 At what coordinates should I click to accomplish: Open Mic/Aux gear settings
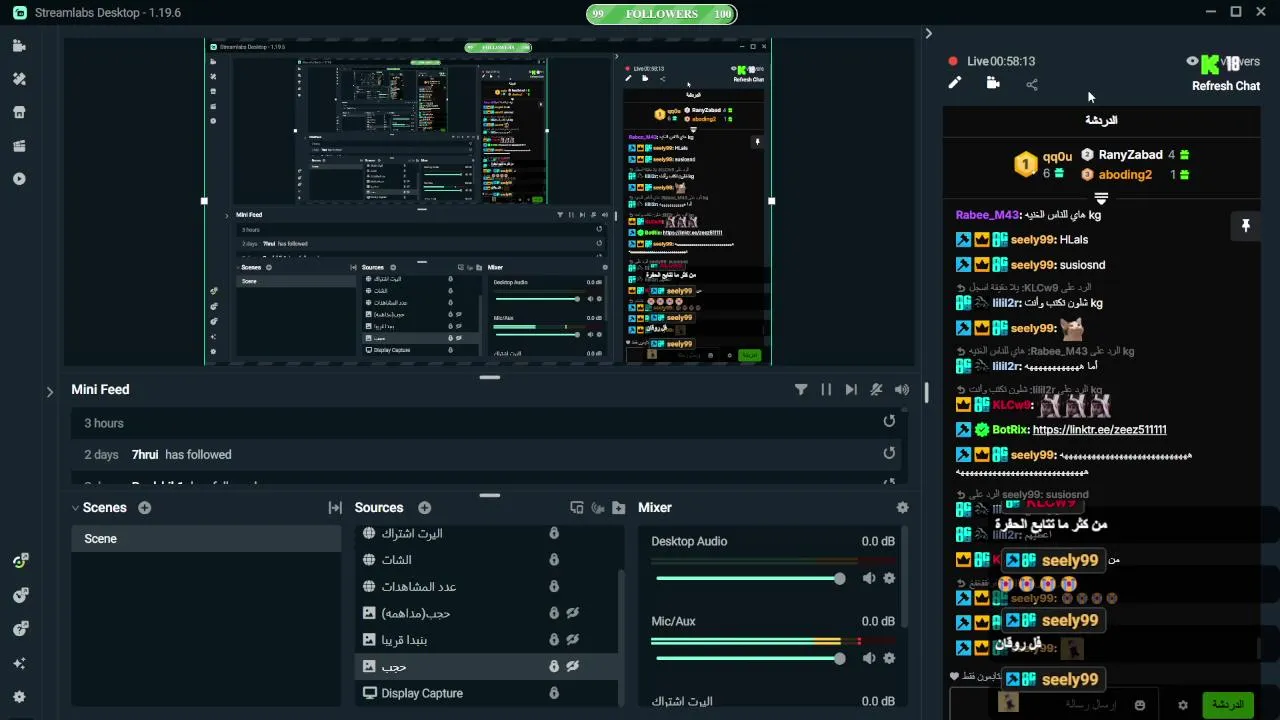click(889, 658)
